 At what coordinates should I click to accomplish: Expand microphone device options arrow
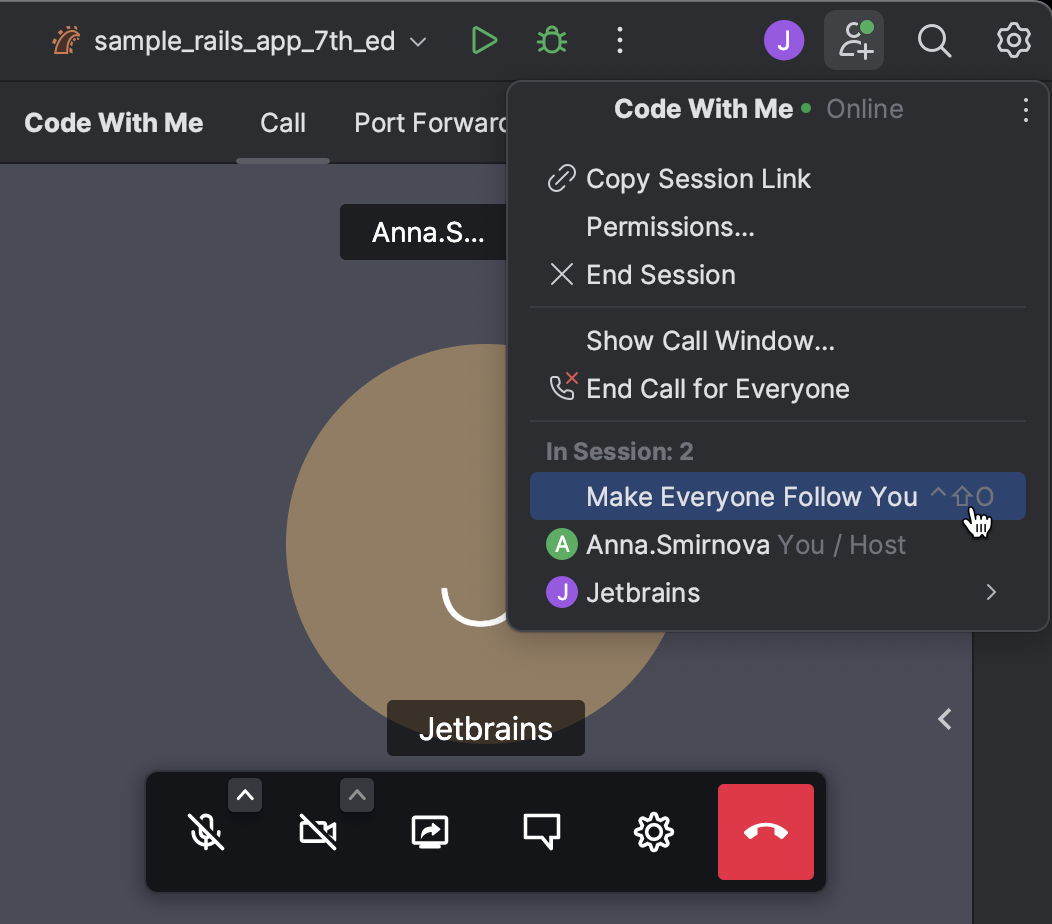click(x=245, y=795)
